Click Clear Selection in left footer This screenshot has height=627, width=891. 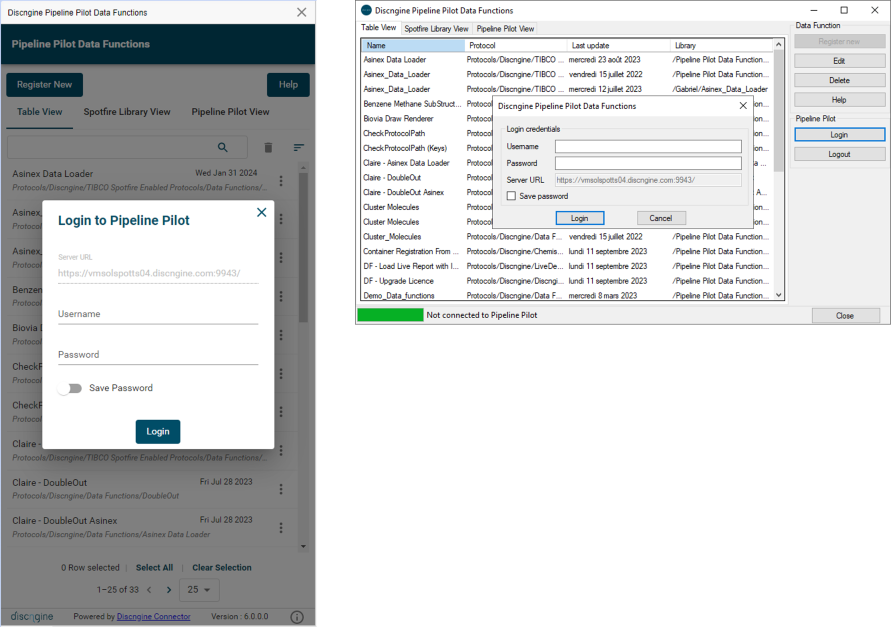[222, 568]
